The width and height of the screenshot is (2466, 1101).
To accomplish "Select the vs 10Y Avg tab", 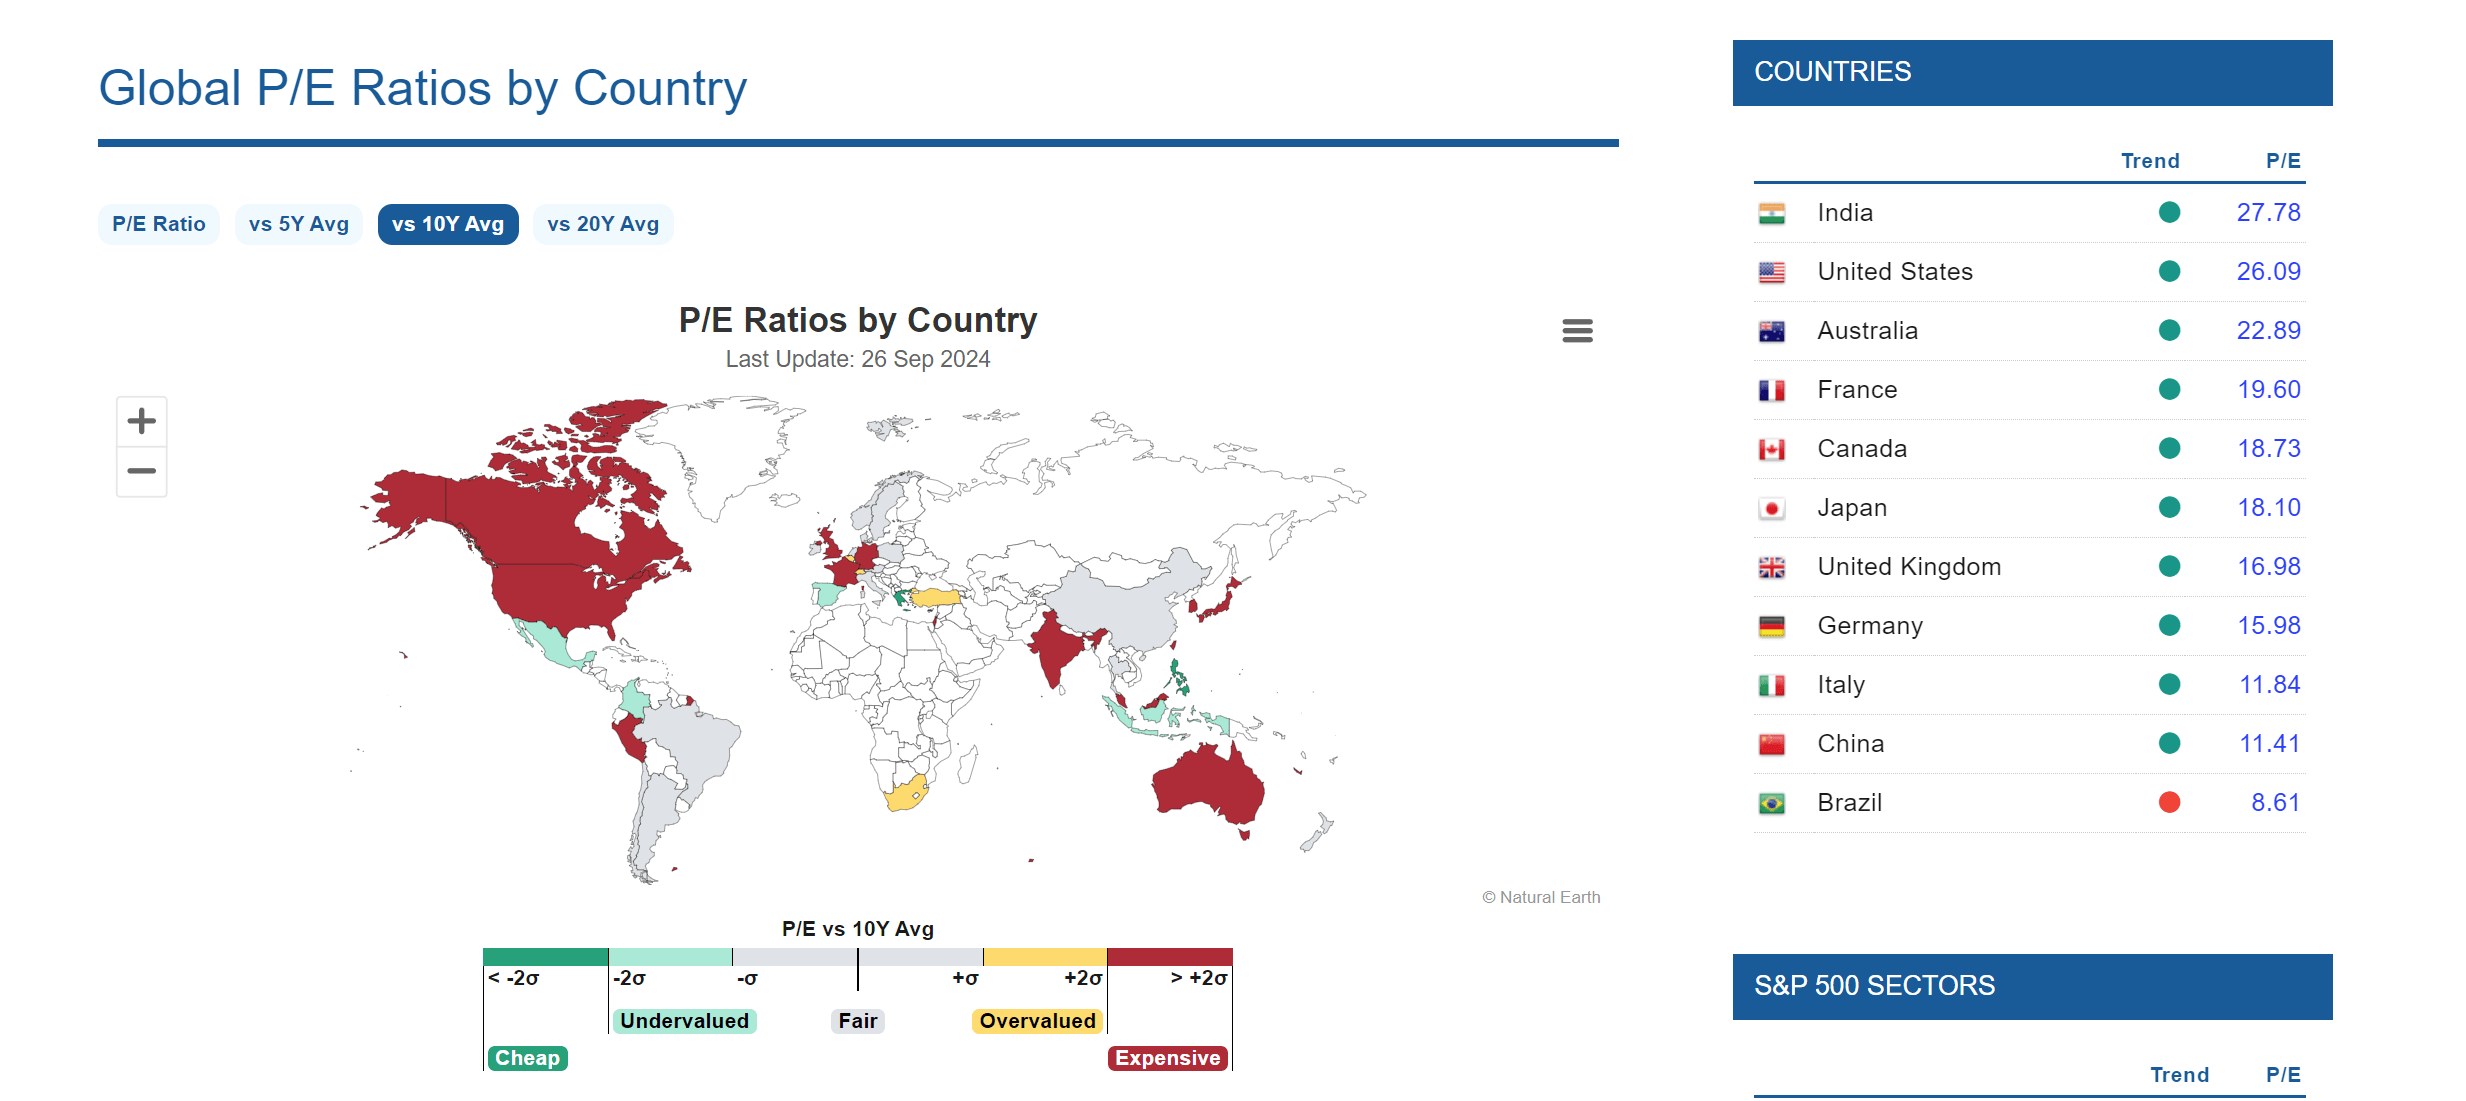I will [447, 224].
